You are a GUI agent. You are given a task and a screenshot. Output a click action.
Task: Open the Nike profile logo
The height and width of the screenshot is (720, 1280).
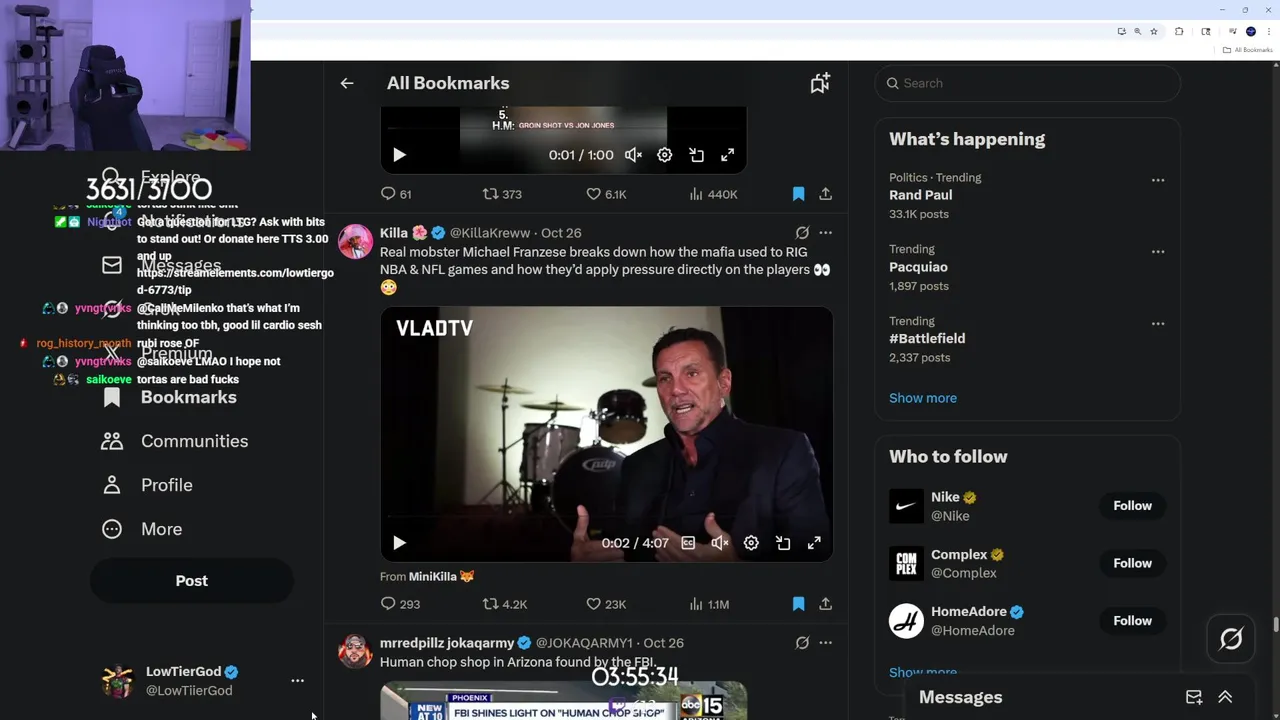click(x=907, y=506)
